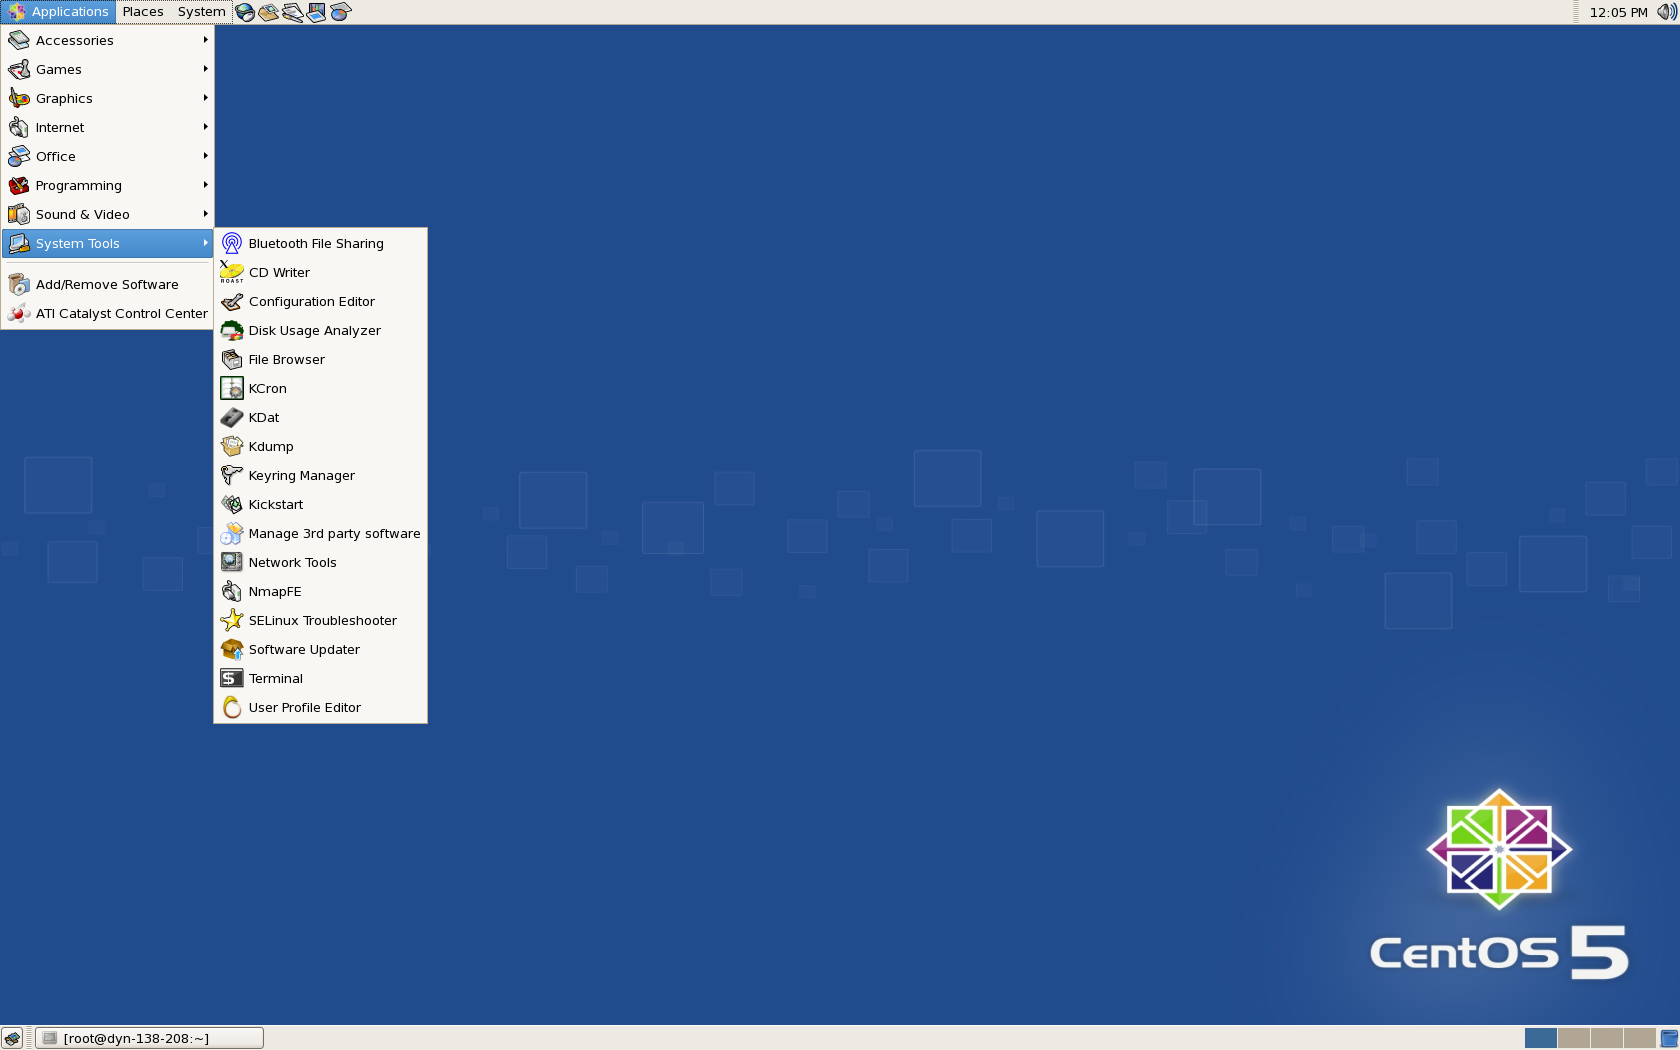Click the Show Desktop button in bottom panel
This screenshot has width=1680, height=1050.
click(12, 1038)
